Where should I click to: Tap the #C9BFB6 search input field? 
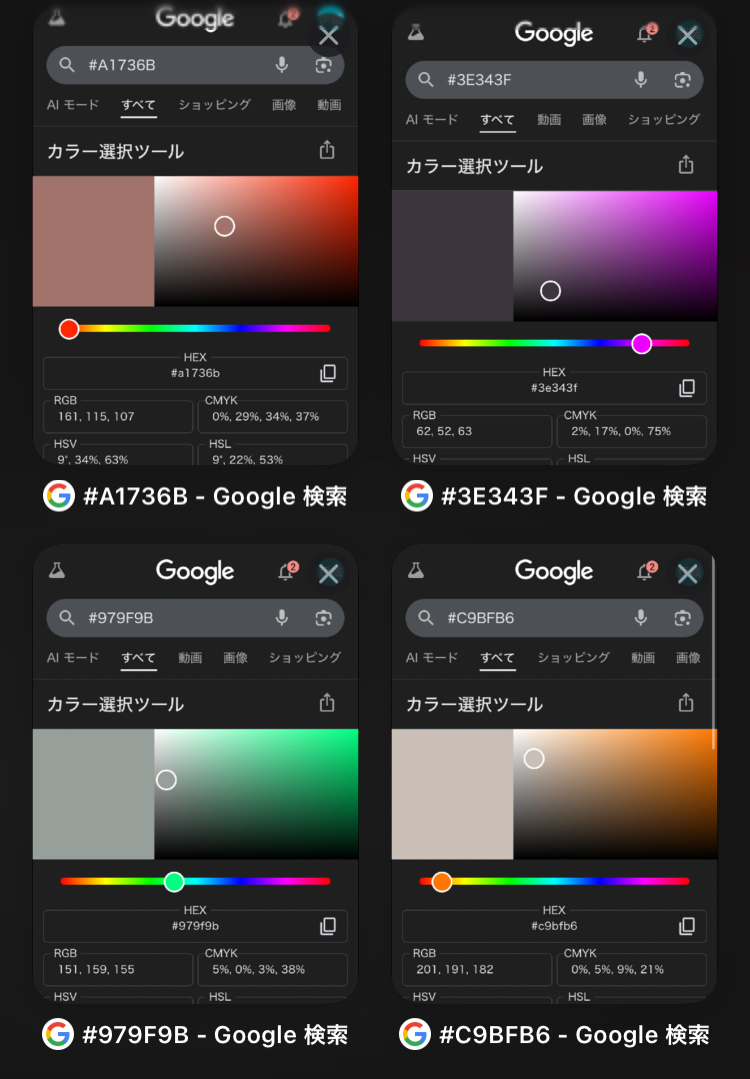point(530,618)
